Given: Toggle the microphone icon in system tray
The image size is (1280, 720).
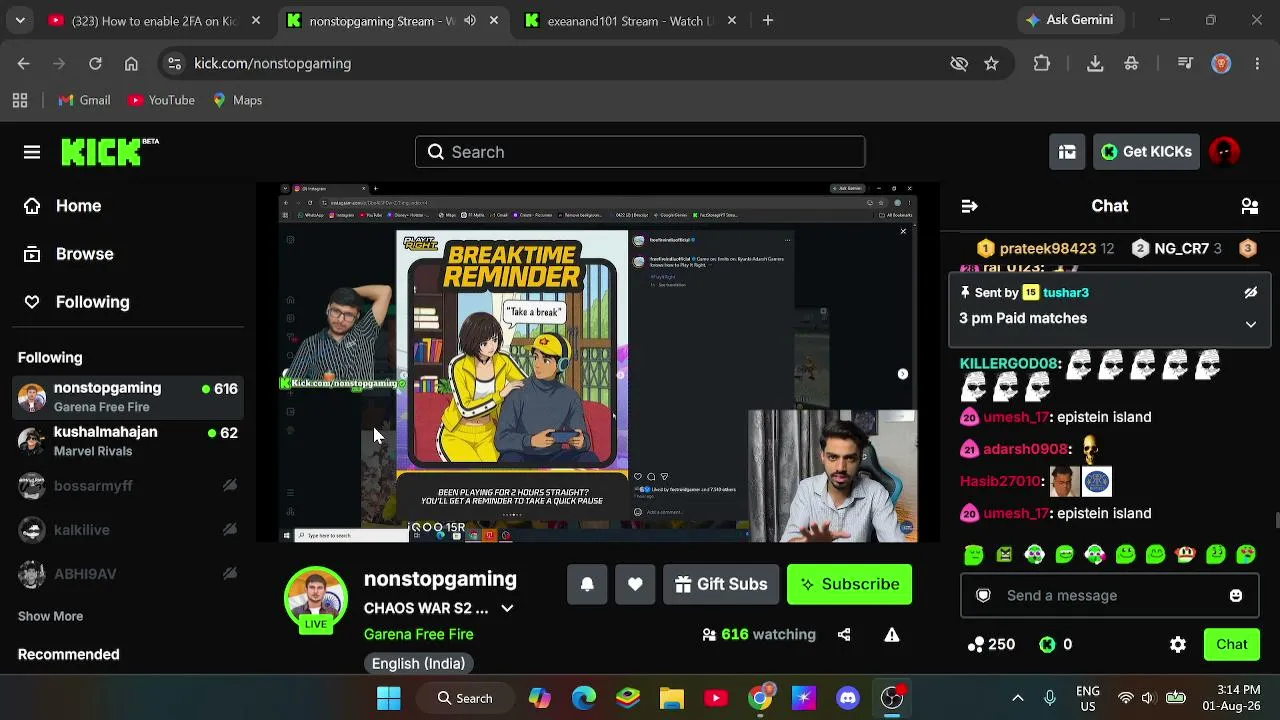Looking at the screenshot, I should (x=1050, y=698).
